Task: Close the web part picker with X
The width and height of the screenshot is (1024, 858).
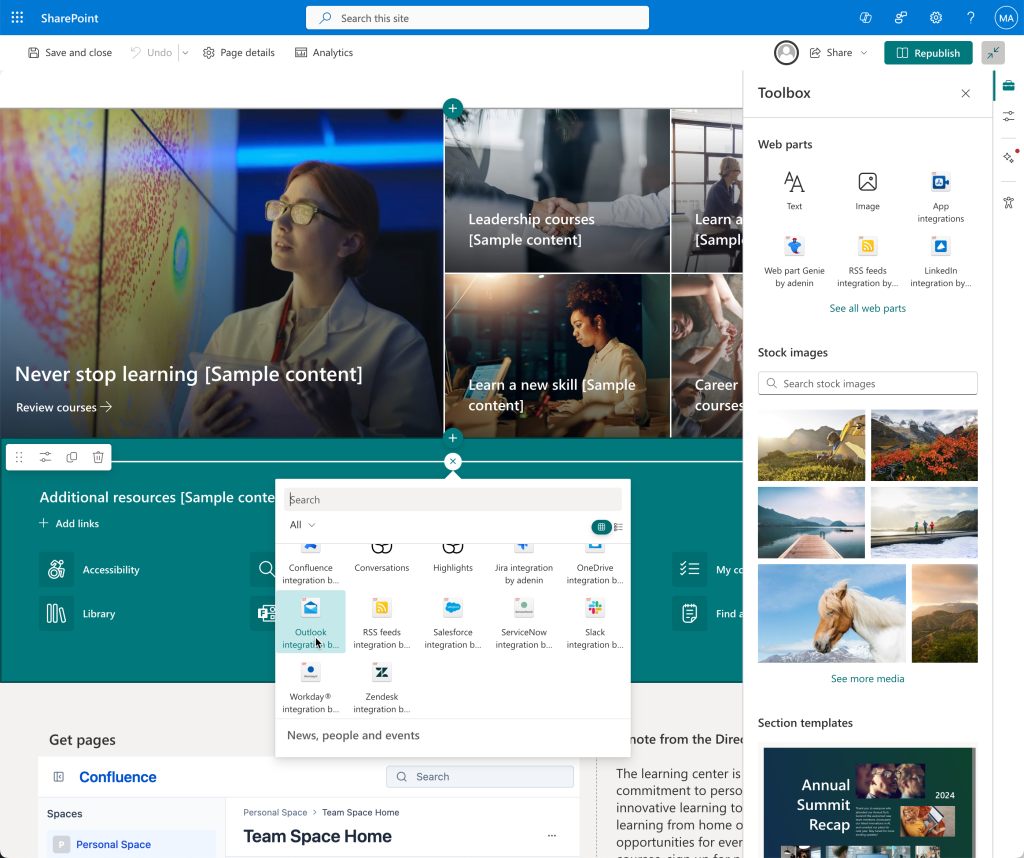Action: (453, 462)
